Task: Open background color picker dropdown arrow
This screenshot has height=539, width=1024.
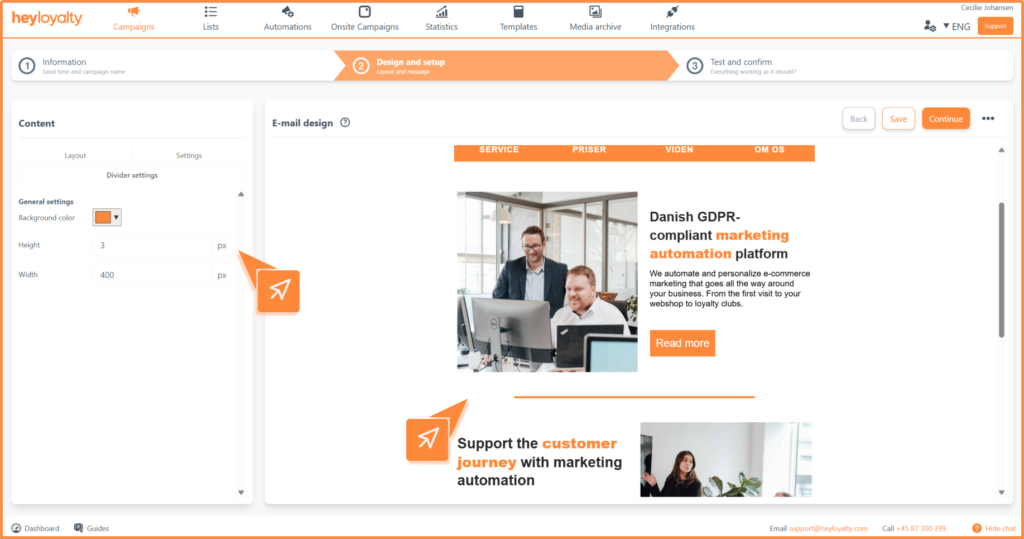Action: [116, 217]
